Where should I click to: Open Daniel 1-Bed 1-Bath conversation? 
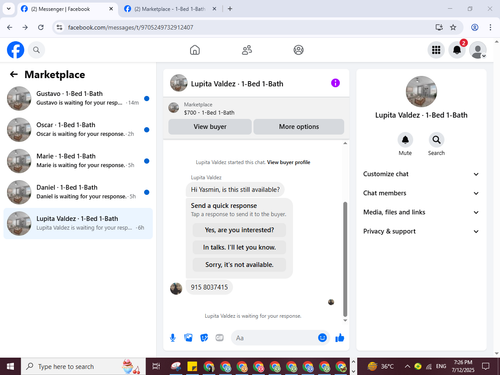[x=78, y=192]
